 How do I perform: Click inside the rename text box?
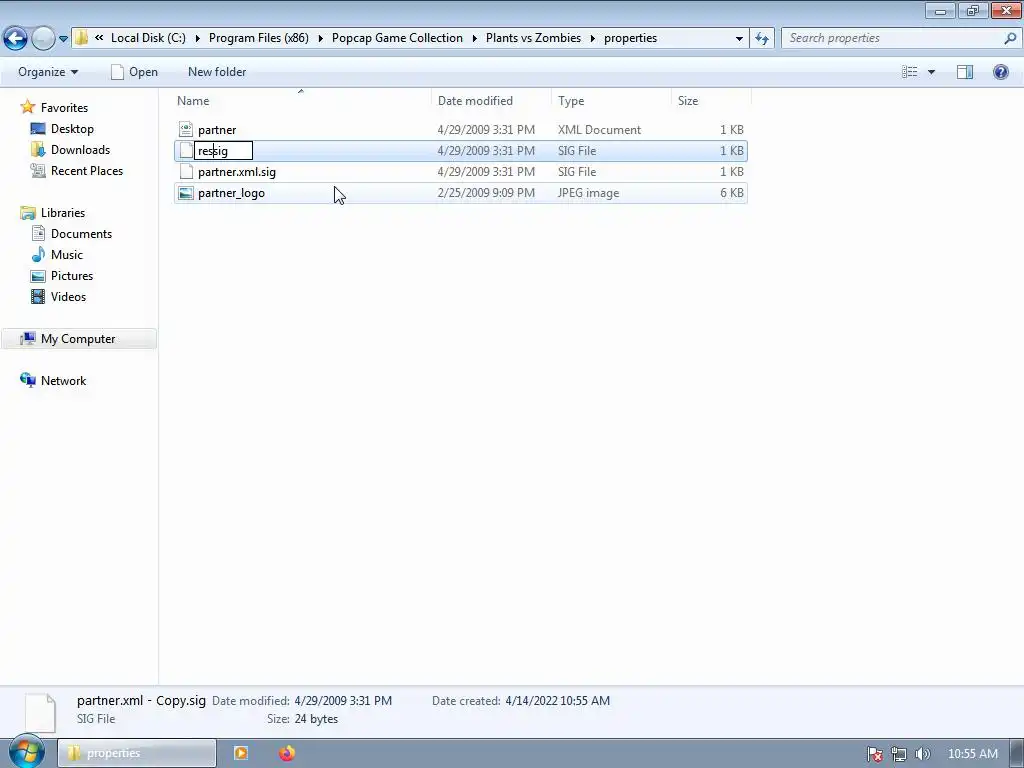(x=223, y=151)
